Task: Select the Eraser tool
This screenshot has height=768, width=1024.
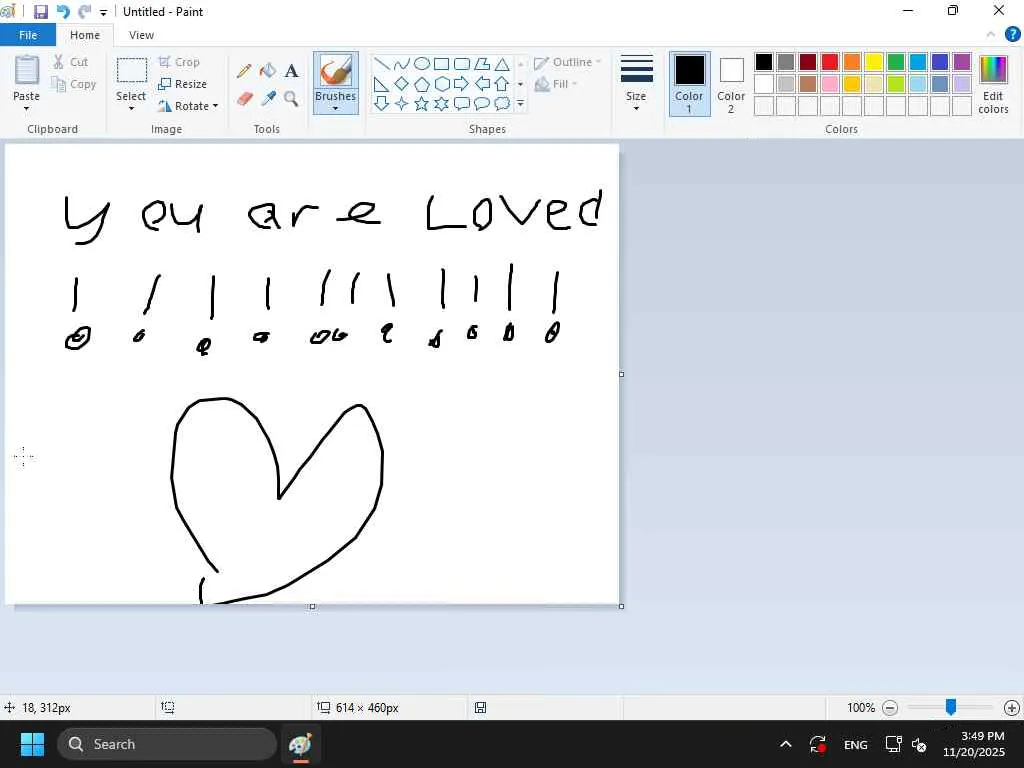Action: tap(244, 99)
